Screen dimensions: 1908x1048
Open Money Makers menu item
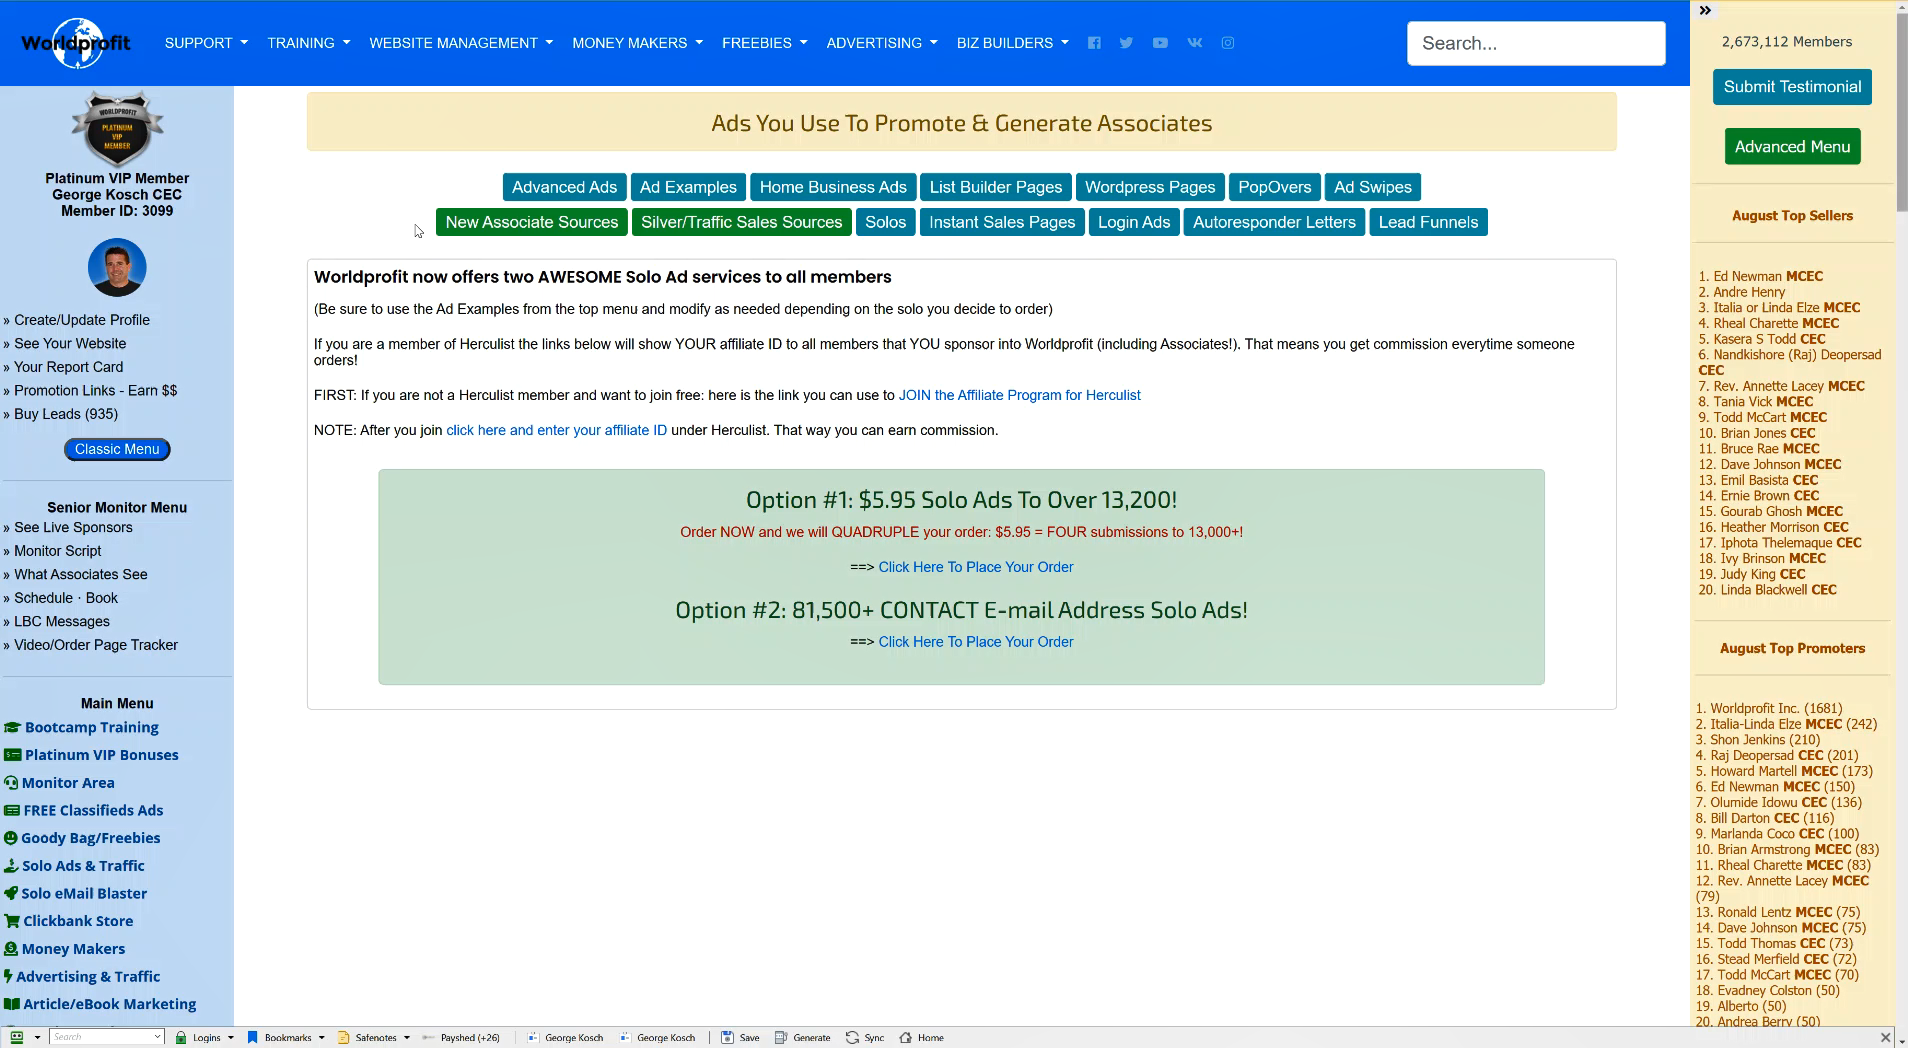[65, 949]
